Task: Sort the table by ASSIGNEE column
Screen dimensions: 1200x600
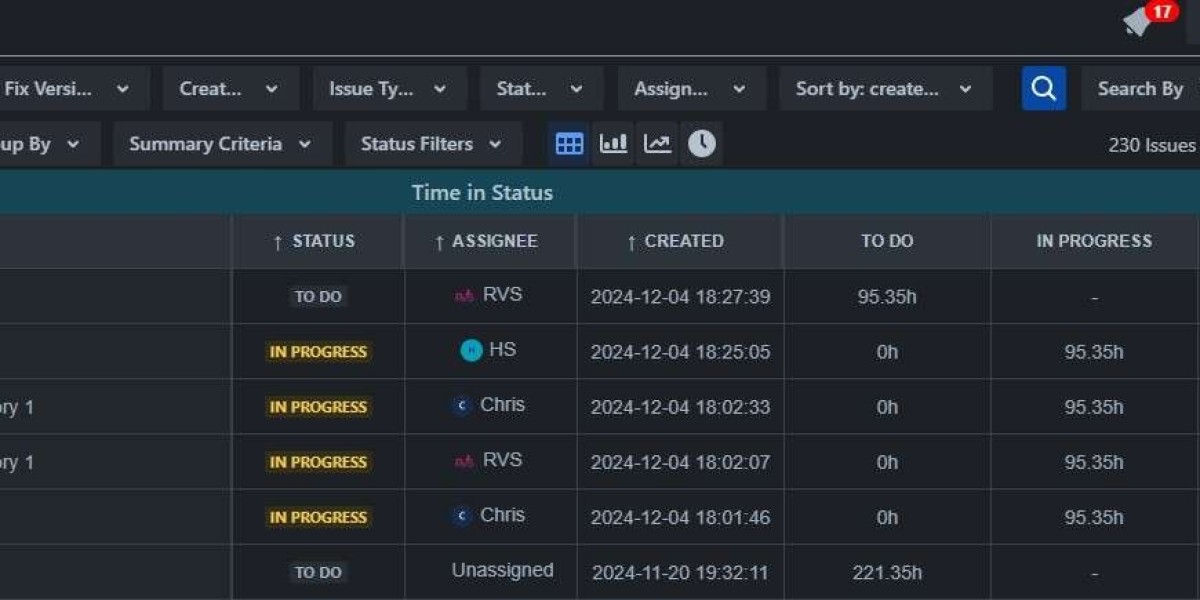Action: coord(489,241)
